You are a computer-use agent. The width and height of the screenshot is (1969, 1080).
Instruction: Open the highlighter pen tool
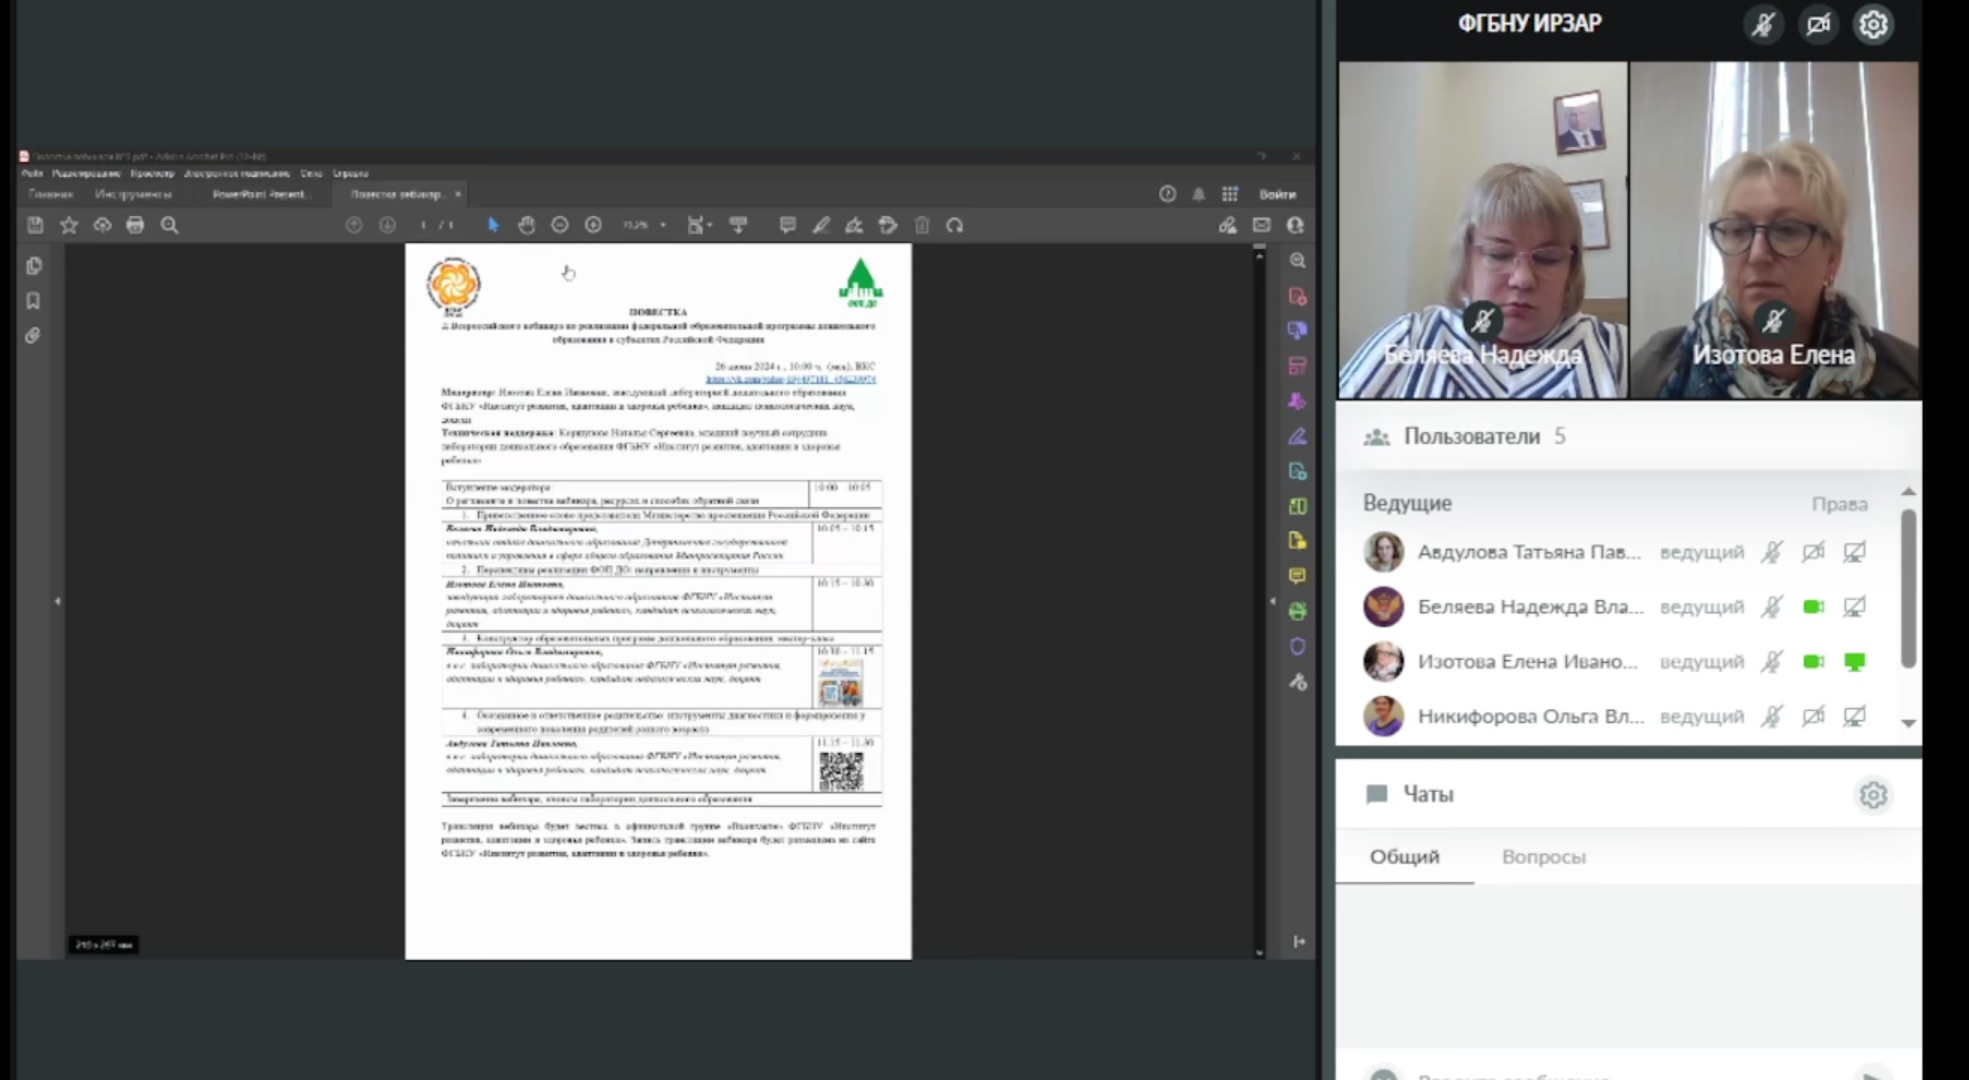click(x=821, y=225)
